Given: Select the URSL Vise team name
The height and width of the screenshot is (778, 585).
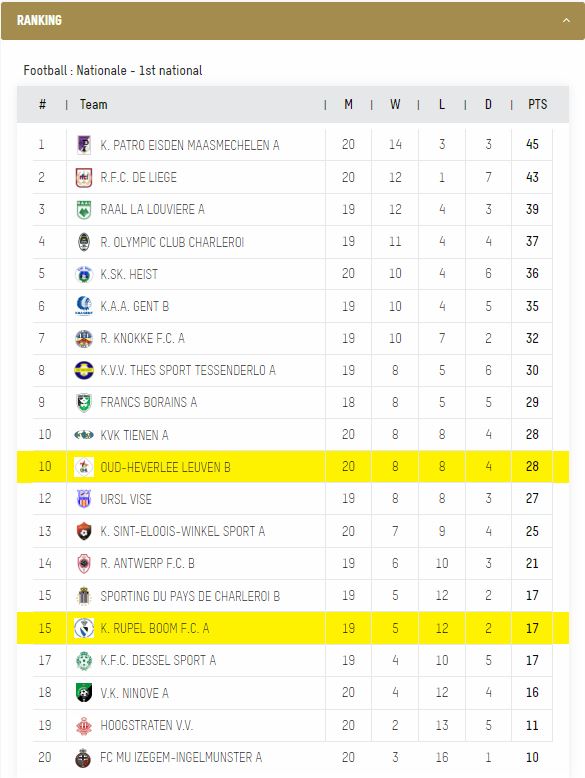Looking at the screenshot, I should point(126,499).
